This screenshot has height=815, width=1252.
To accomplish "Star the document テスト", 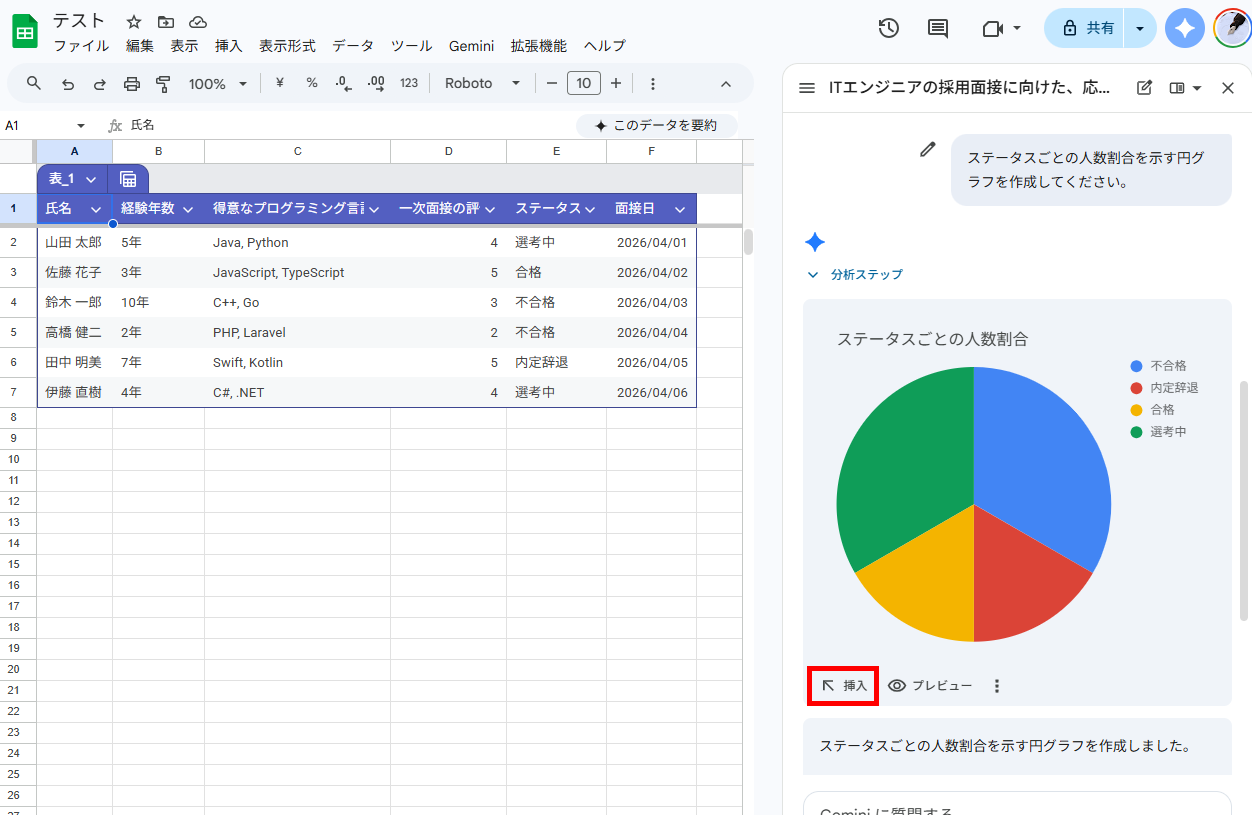I will click(x=134, y=22).
